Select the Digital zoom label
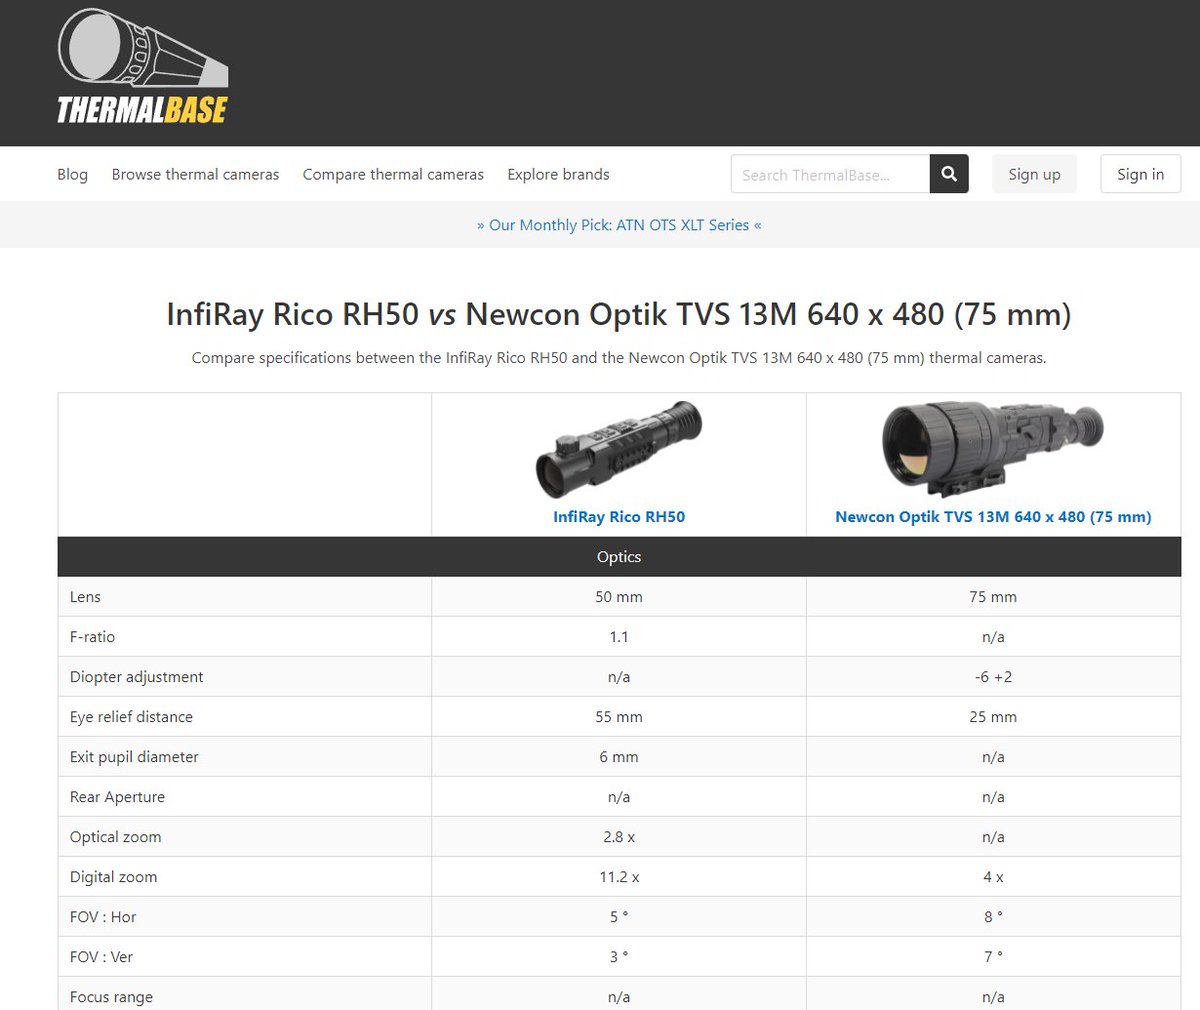Screen dimensions: 1200x1010 point(113,877)
